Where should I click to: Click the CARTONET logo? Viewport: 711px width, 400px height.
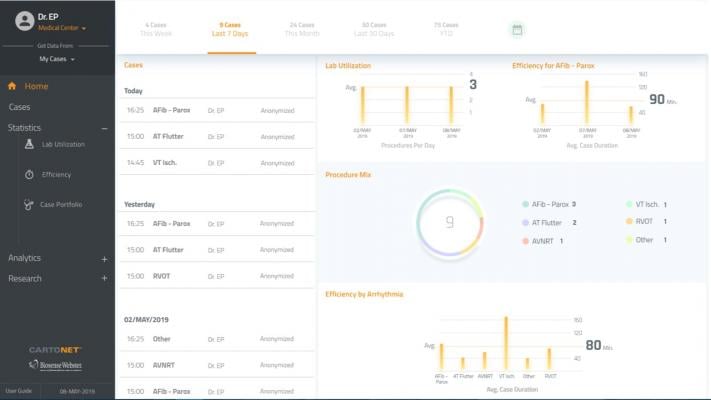click(56, 350)
